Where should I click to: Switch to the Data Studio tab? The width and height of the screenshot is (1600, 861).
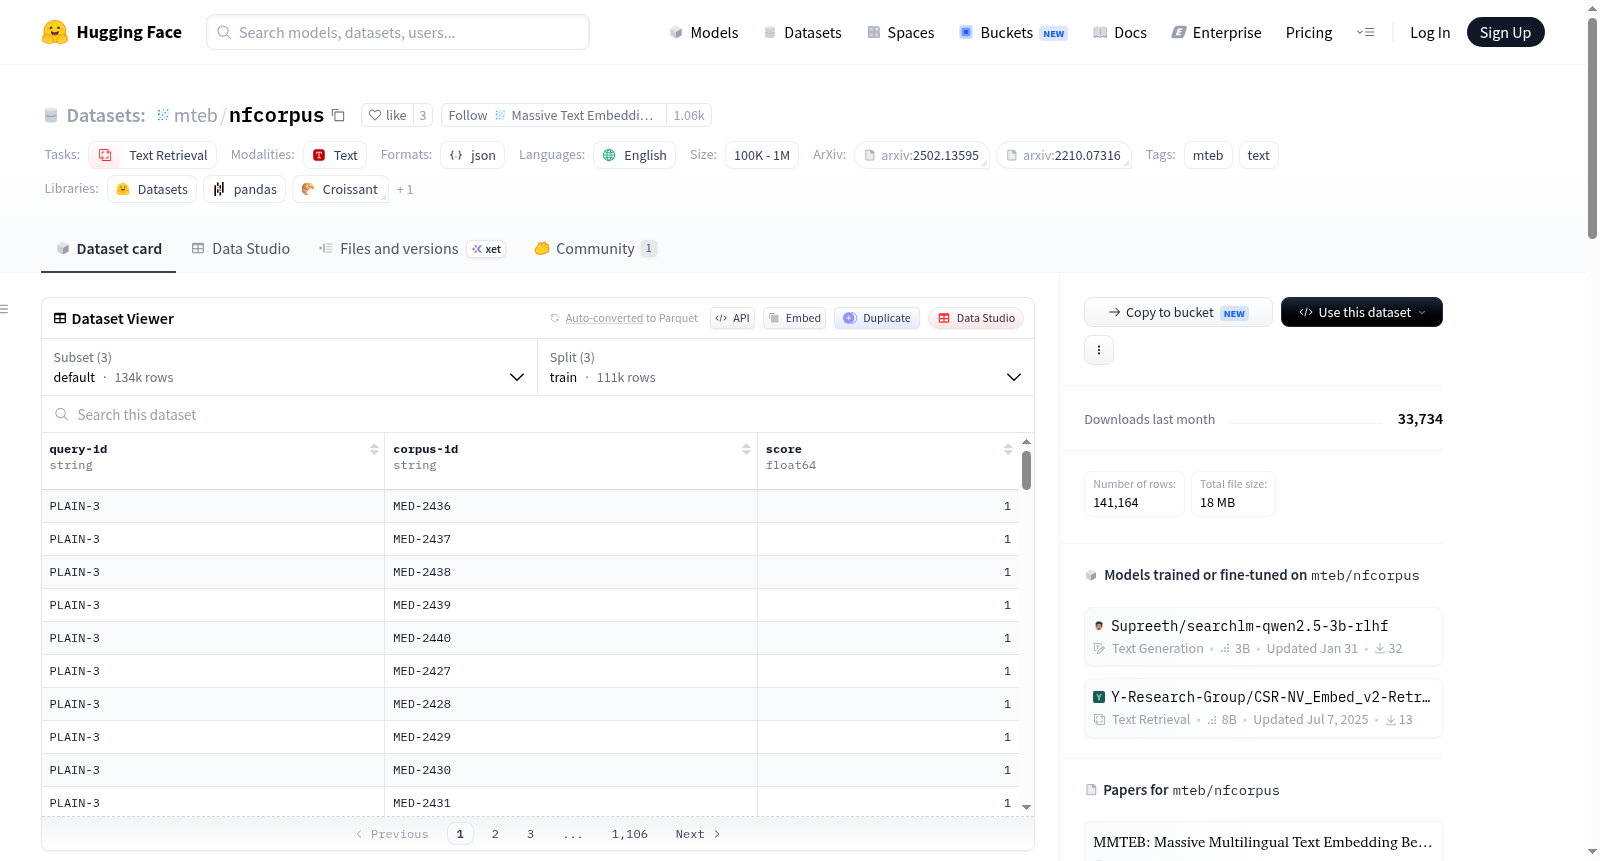(x=241, y=249)
